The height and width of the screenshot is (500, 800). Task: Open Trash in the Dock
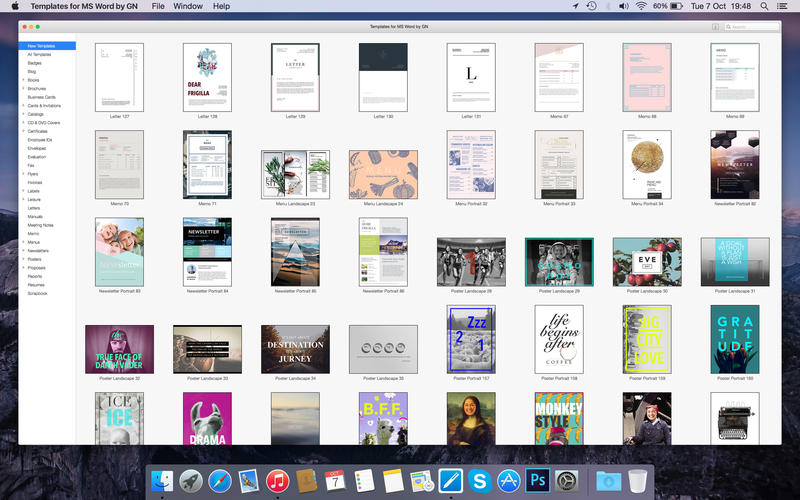click(637, 481)
